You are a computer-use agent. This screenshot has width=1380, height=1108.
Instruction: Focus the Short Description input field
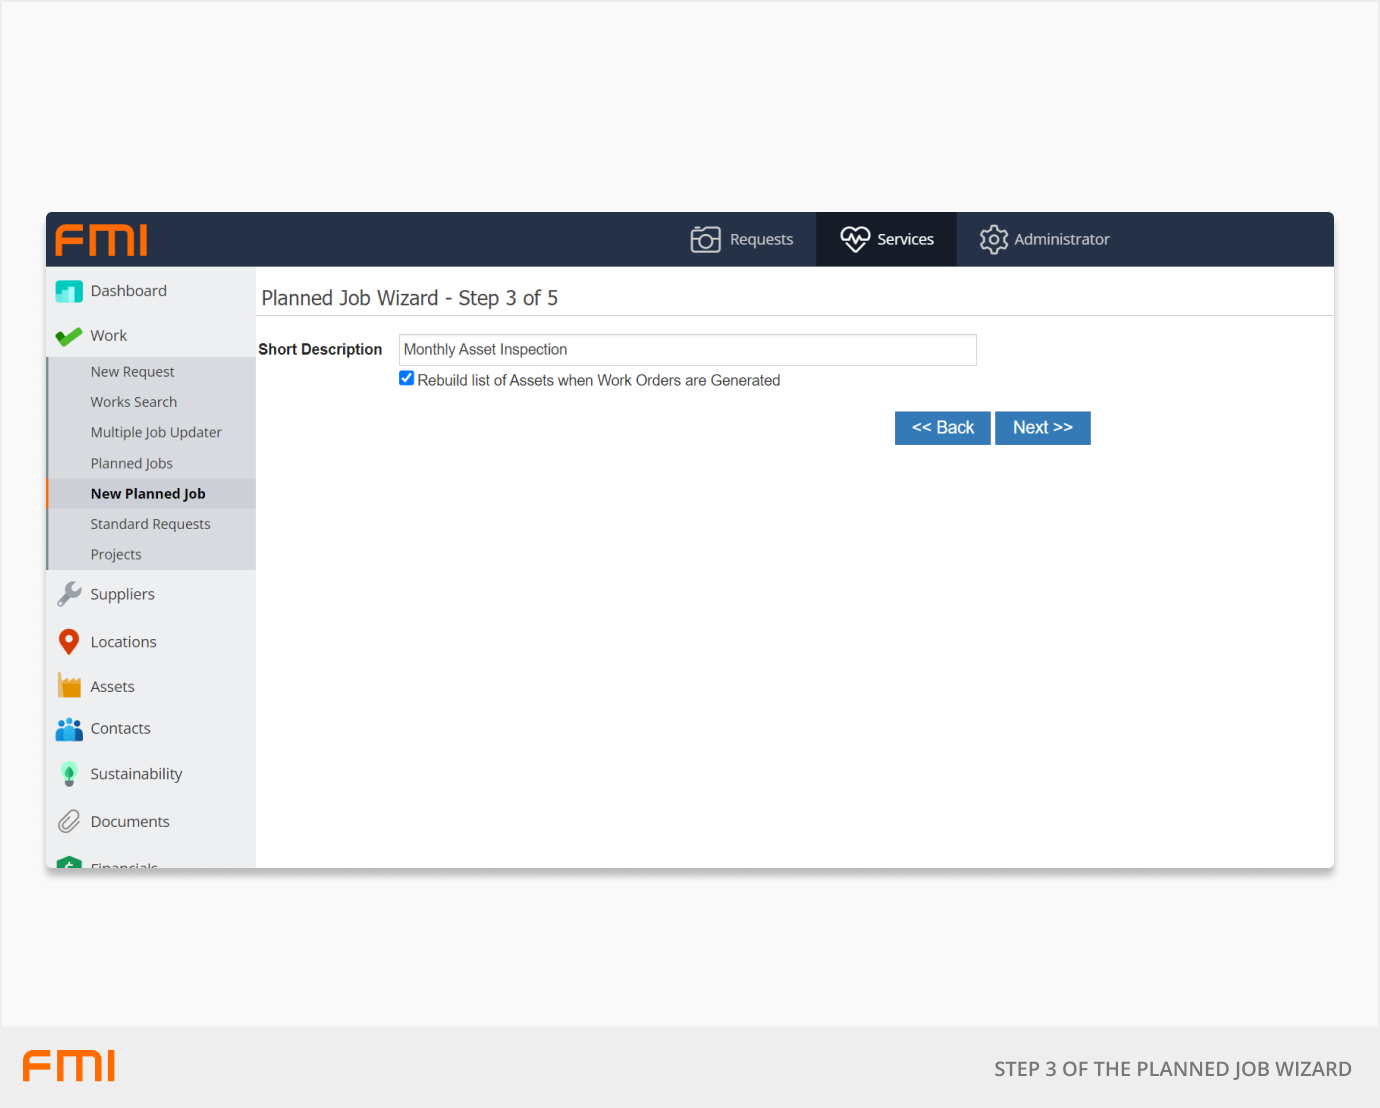pyautogui.click(x=687, y=350)
